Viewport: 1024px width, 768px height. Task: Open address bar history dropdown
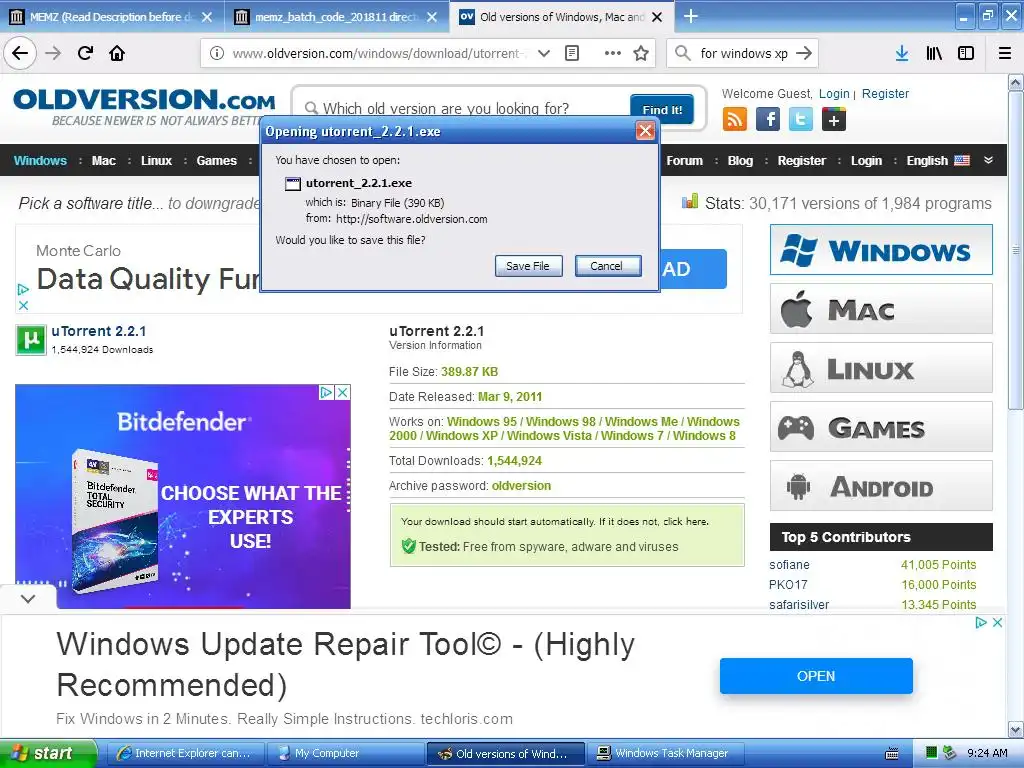[x=543, y=54]
